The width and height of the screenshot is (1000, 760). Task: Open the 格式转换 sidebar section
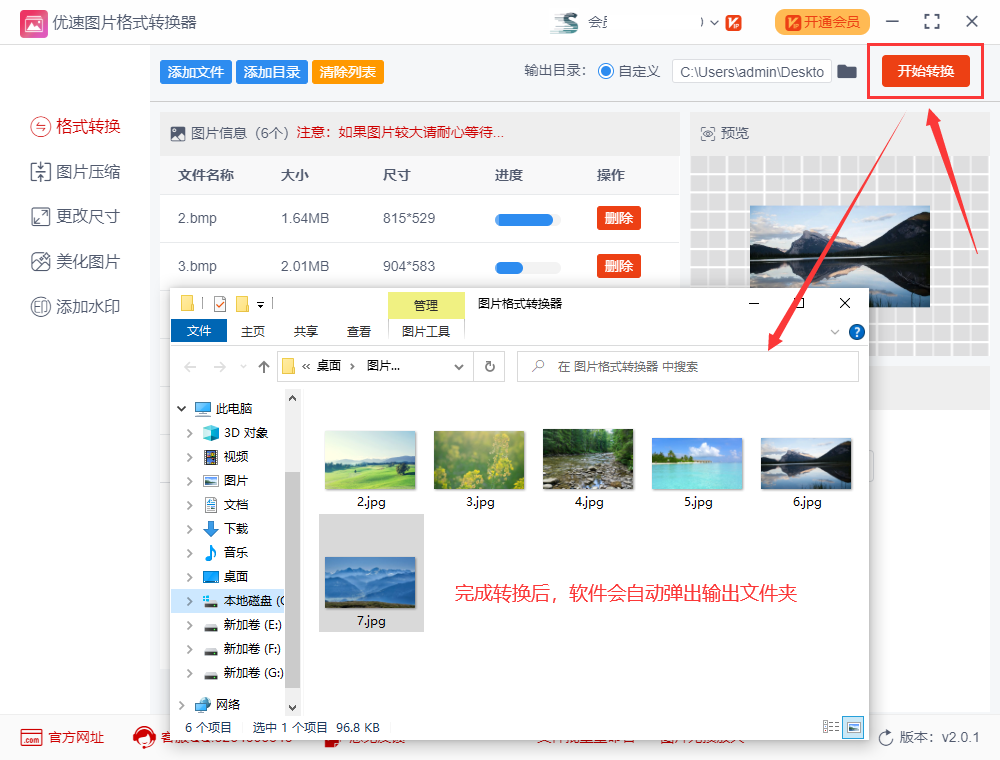[75, 126]
